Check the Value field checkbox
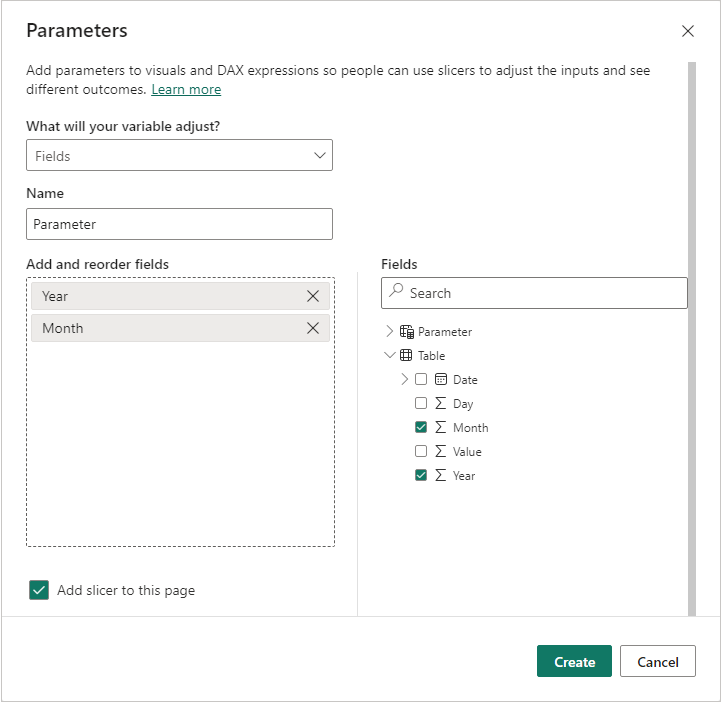 (423, 453)
